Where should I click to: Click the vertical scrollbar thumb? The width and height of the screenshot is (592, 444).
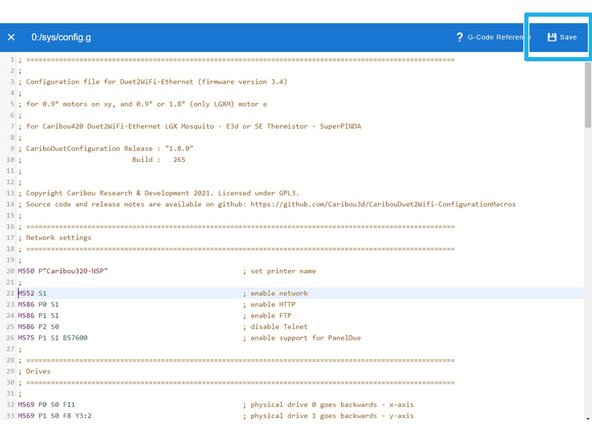click(x=588, y=95)
